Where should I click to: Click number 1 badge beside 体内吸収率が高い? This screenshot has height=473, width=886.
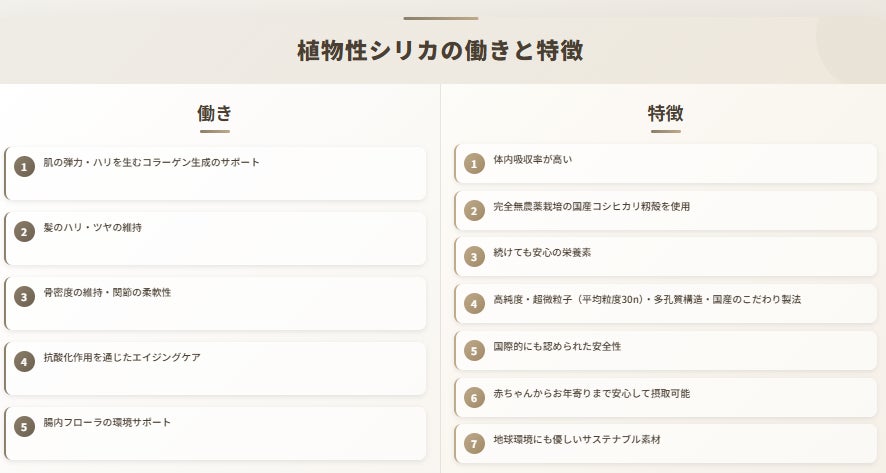pyautogui.click(x=474, y=164)
